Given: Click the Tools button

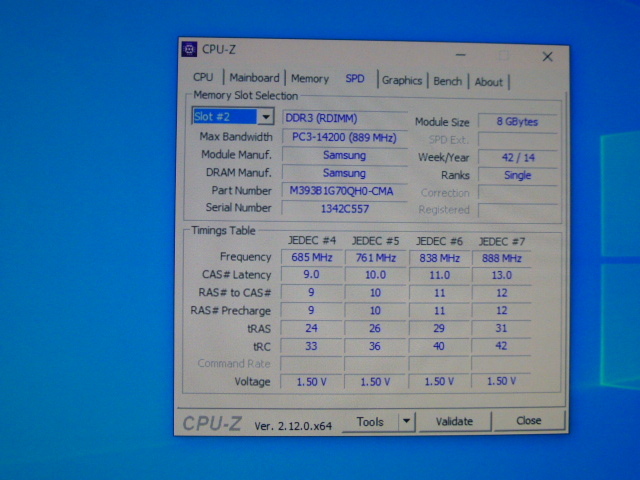Looking at the screenshot, I should (x=370, y=422).
